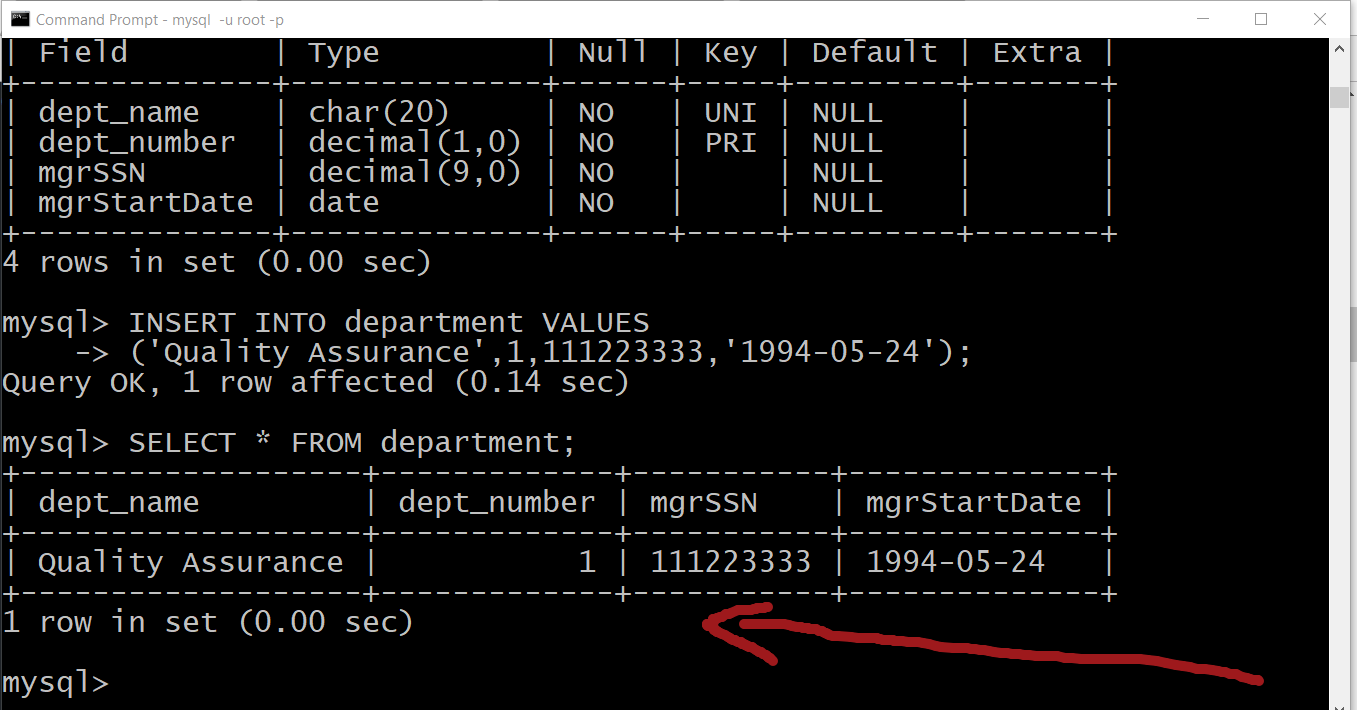Click the vertical scrollbar thumb
The image size is (1357, 710).
coord(1339,96)
